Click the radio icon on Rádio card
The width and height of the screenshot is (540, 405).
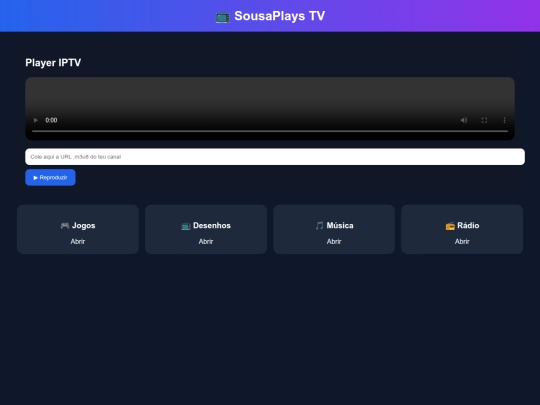pos(450,226)
